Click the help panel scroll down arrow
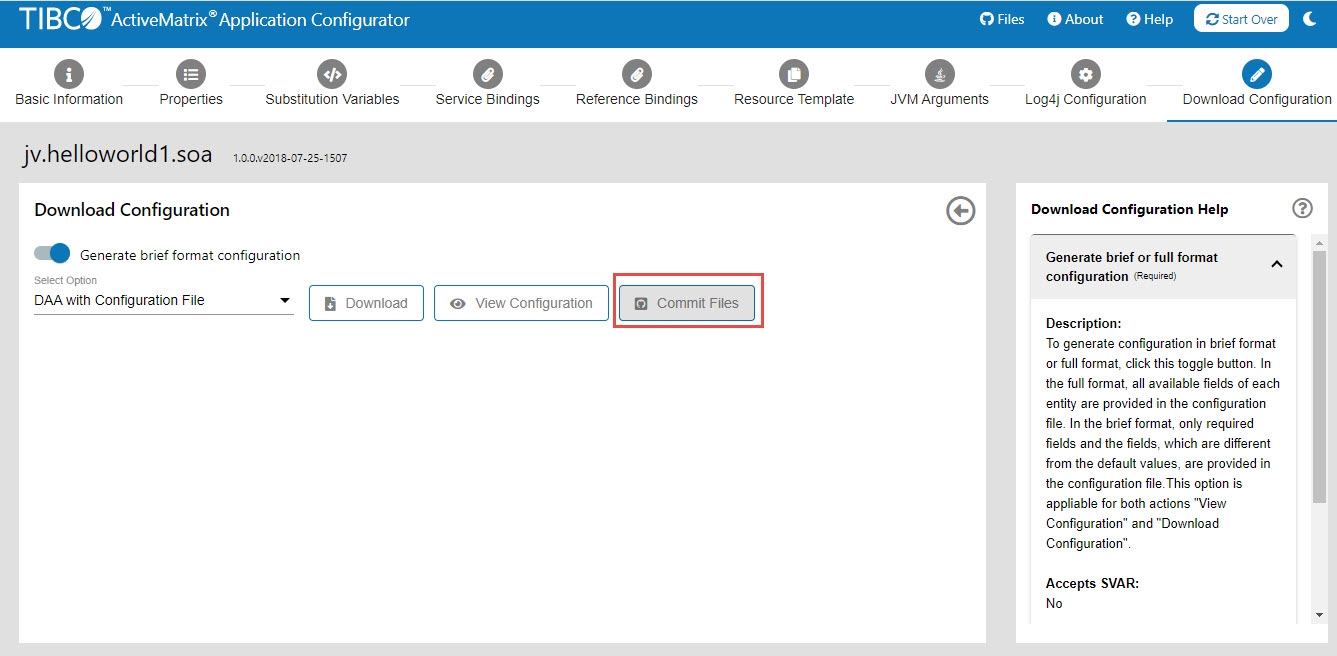The height and width of the screenshot is (656, 1337). coord(1320,614)
